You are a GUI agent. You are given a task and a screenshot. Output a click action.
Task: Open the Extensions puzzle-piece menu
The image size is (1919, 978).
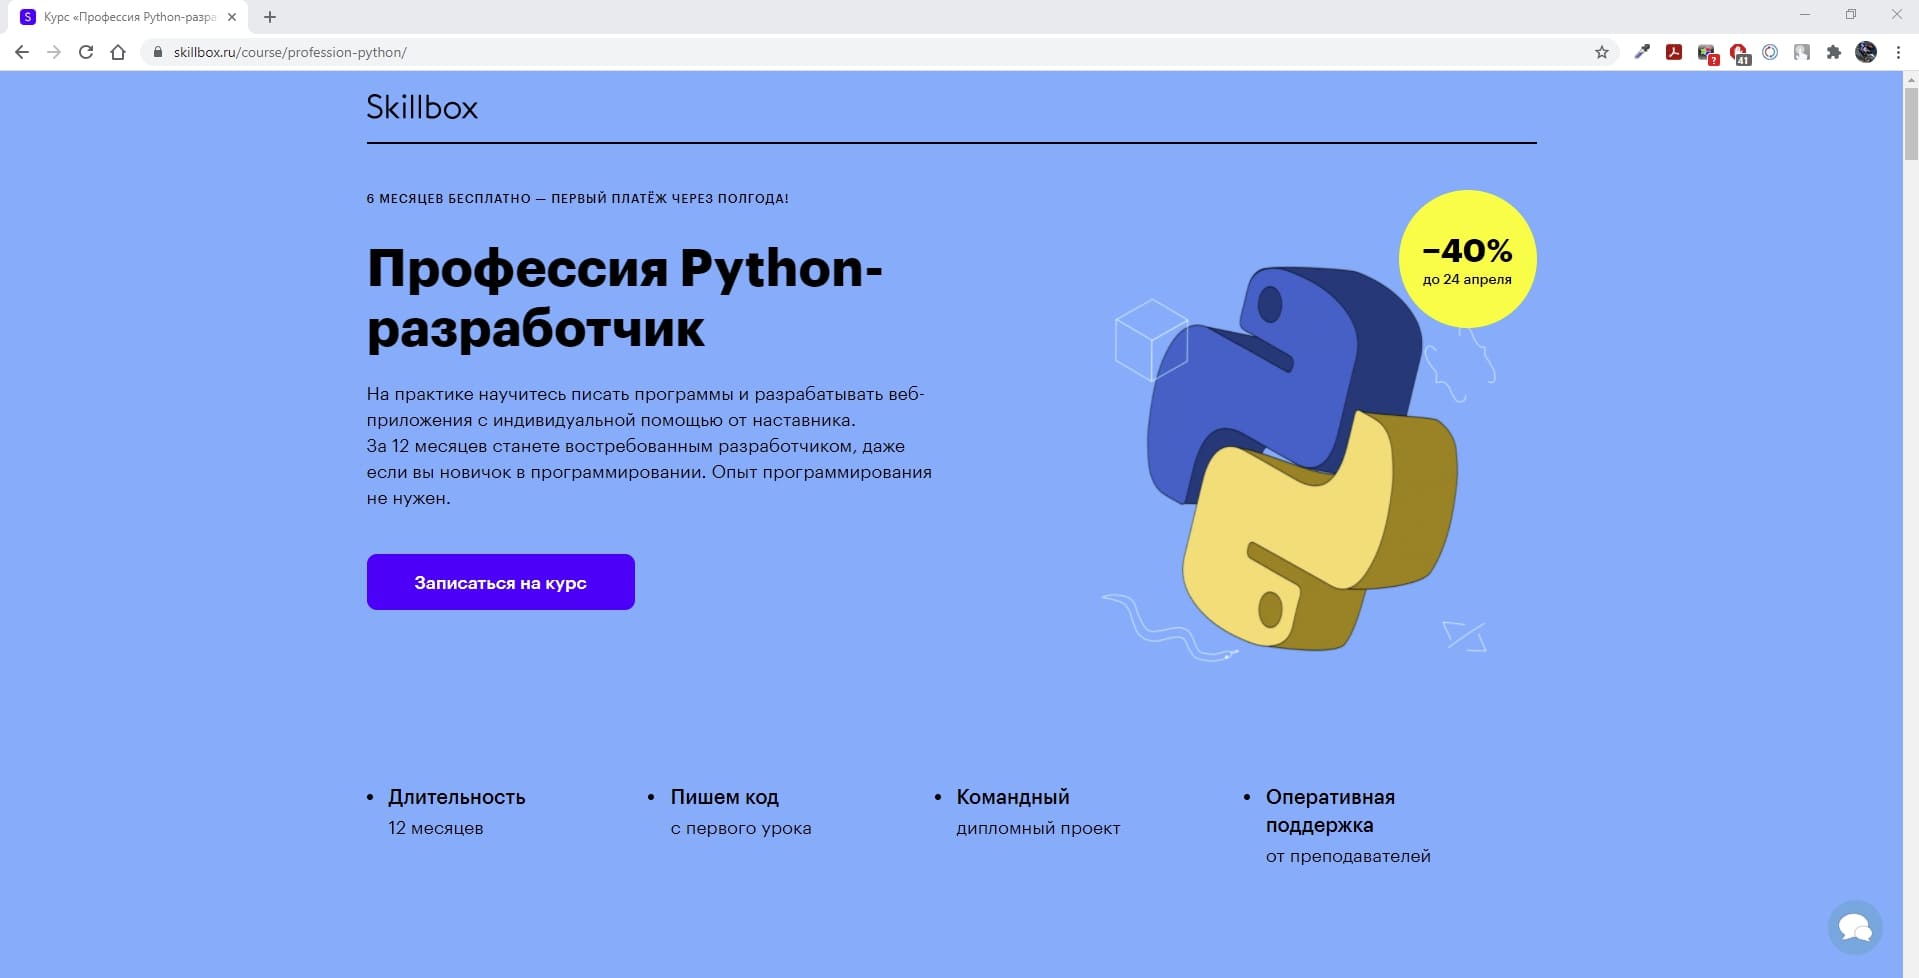[x=1834, y=52]
